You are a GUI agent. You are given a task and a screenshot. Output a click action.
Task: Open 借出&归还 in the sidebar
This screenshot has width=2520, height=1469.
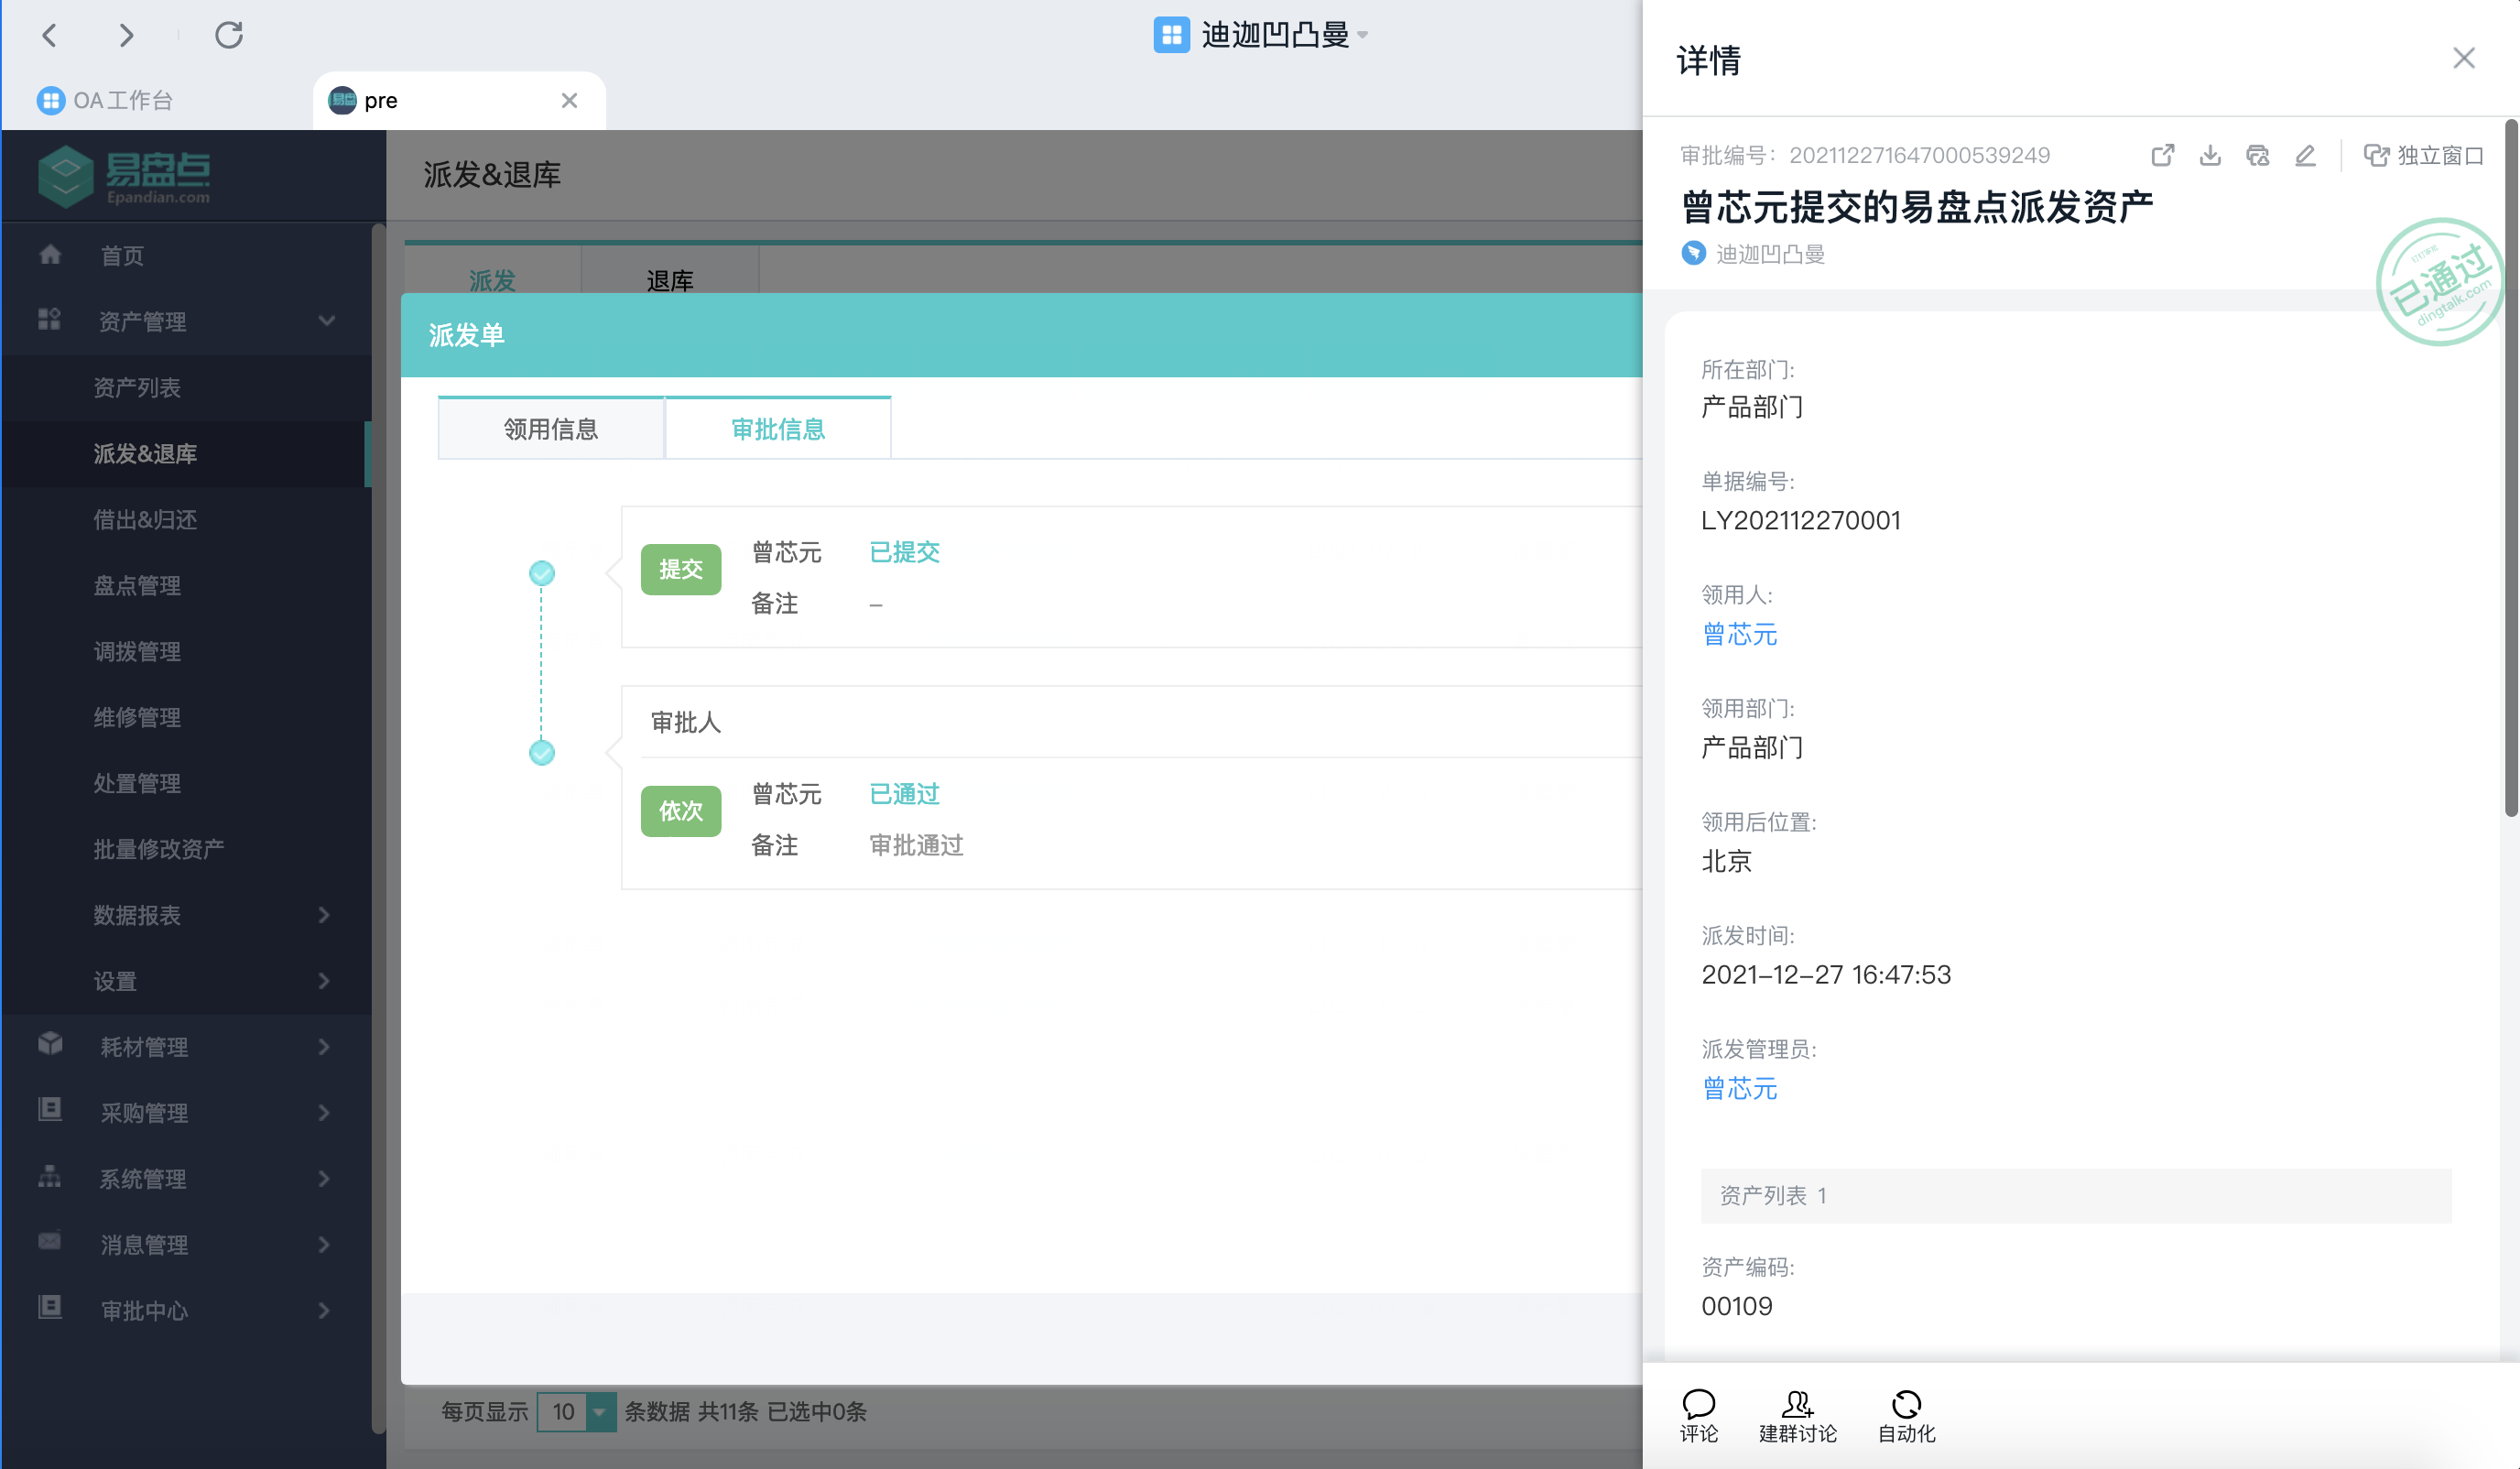click(x=145, y=519)
